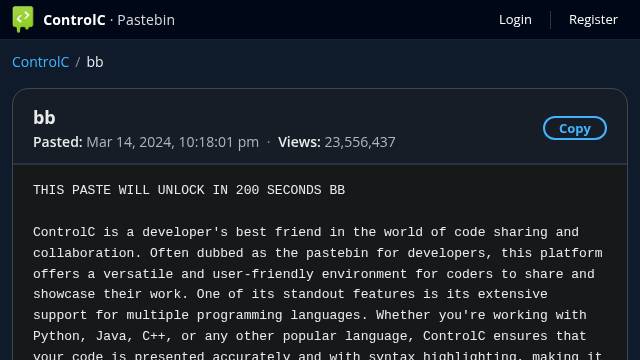The width and height of the screenshot is (640, 360).
Task: Open the ControlC Pastebin home title
Action: coord(109,20)
